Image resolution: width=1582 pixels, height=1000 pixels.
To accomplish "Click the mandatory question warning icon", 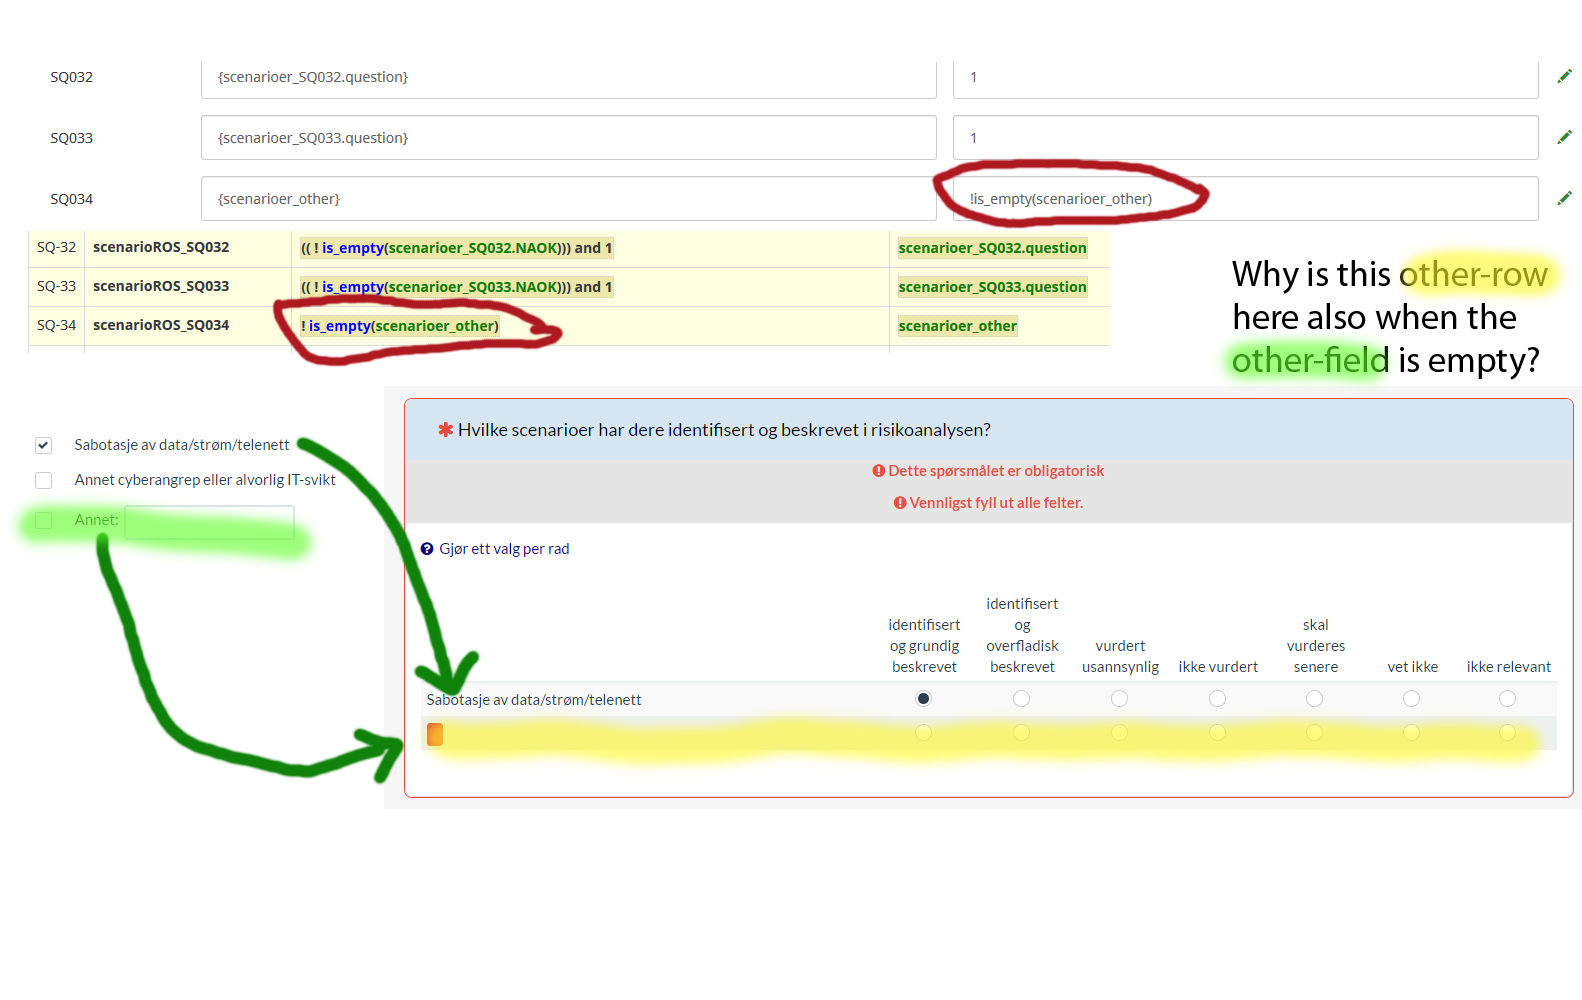I will pyautogui.click(x=878, y=471).
